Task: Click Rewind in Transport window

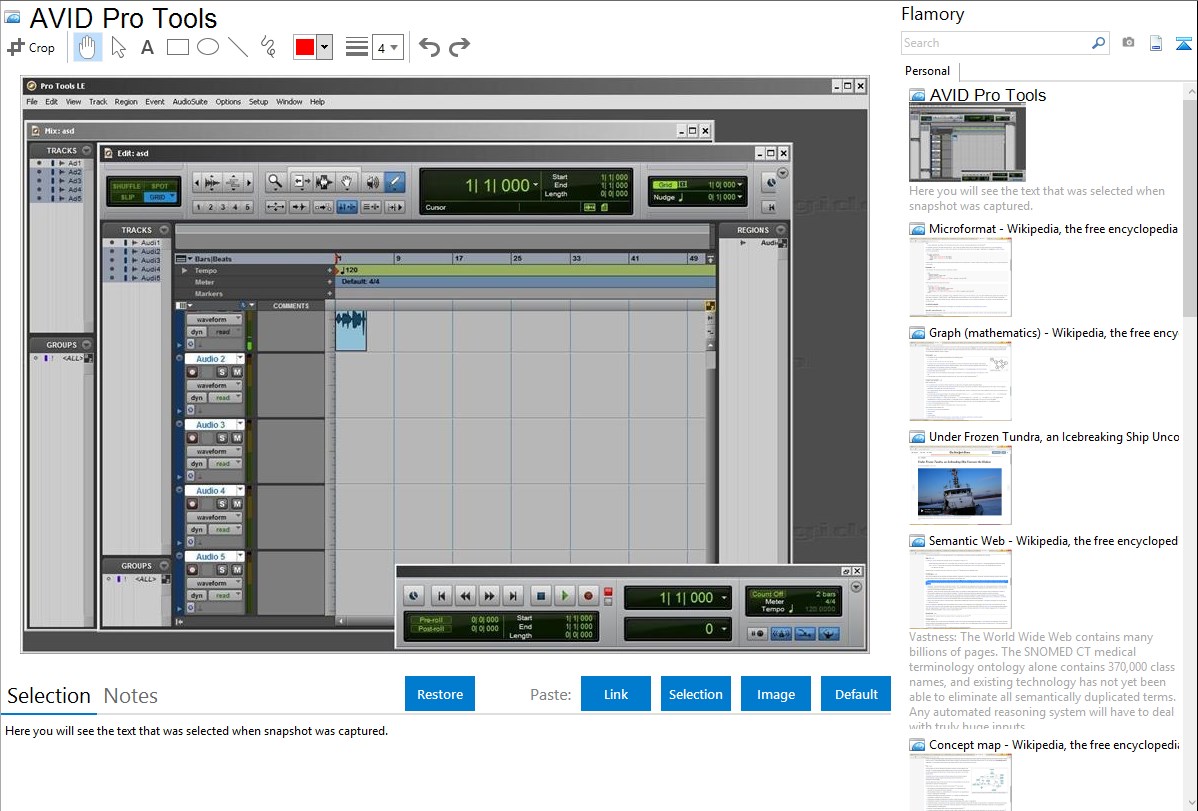Action: click(x=465, y=595)
